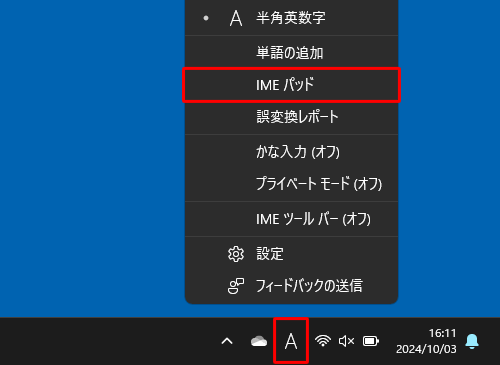Choose 誤変換レポート in the menu
The image size is (500, 365).
tap(291, 117)
